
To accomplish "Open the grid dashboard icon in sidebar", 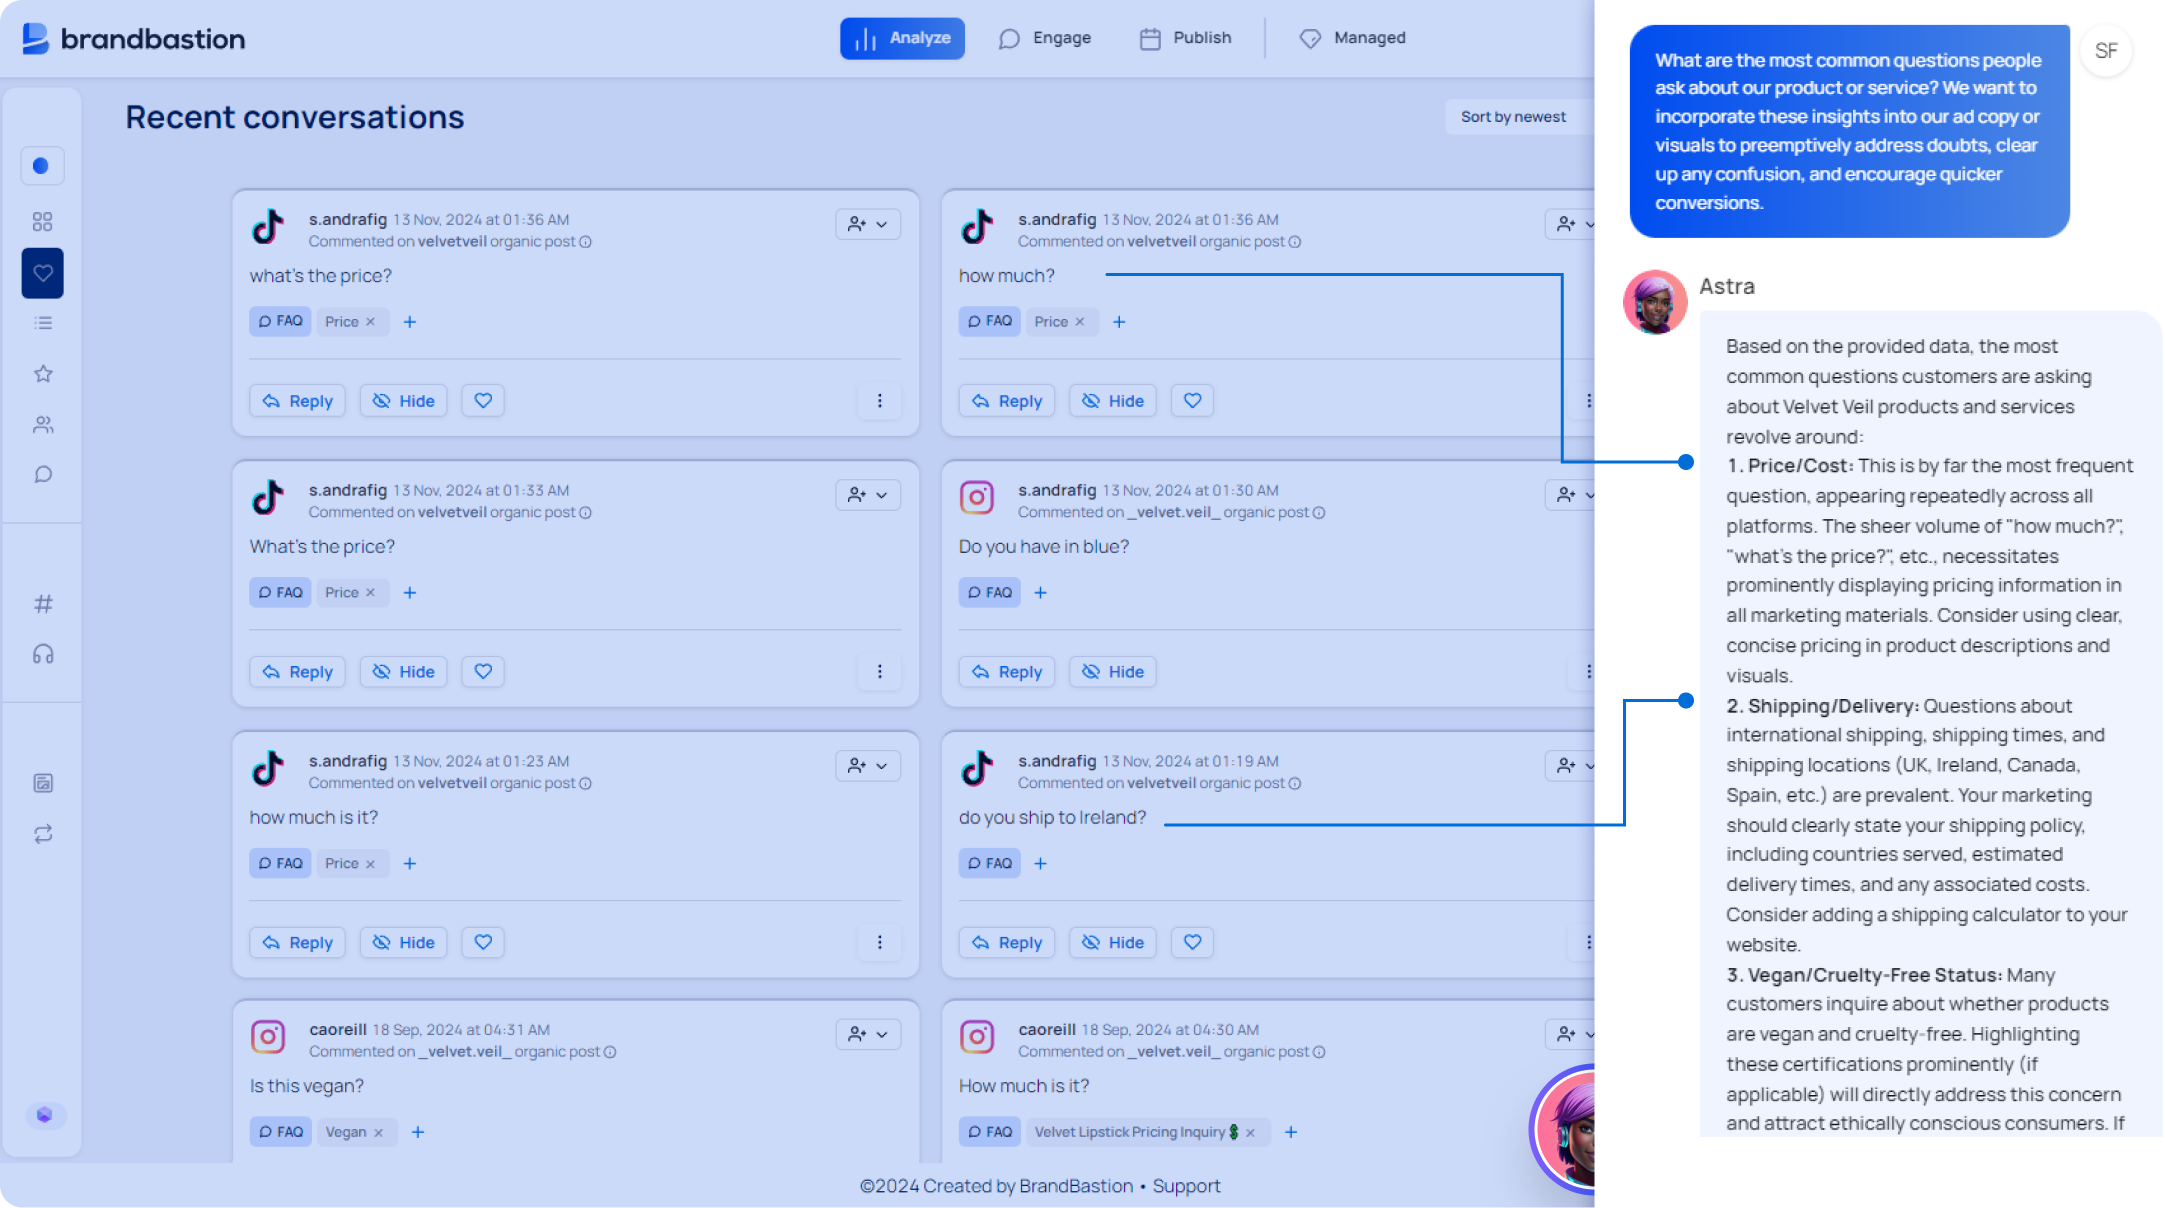I will click(x=42, y=221).
